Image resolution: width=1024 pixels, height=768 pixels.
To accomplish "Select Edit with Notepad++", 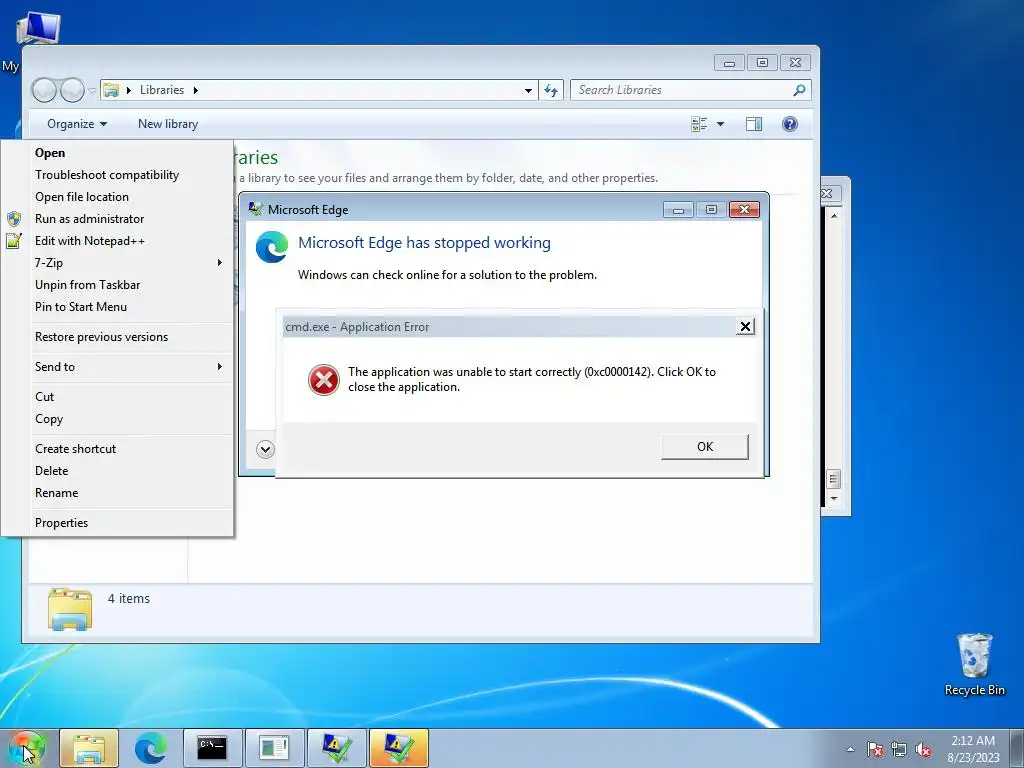I will (x=118, y=241).
